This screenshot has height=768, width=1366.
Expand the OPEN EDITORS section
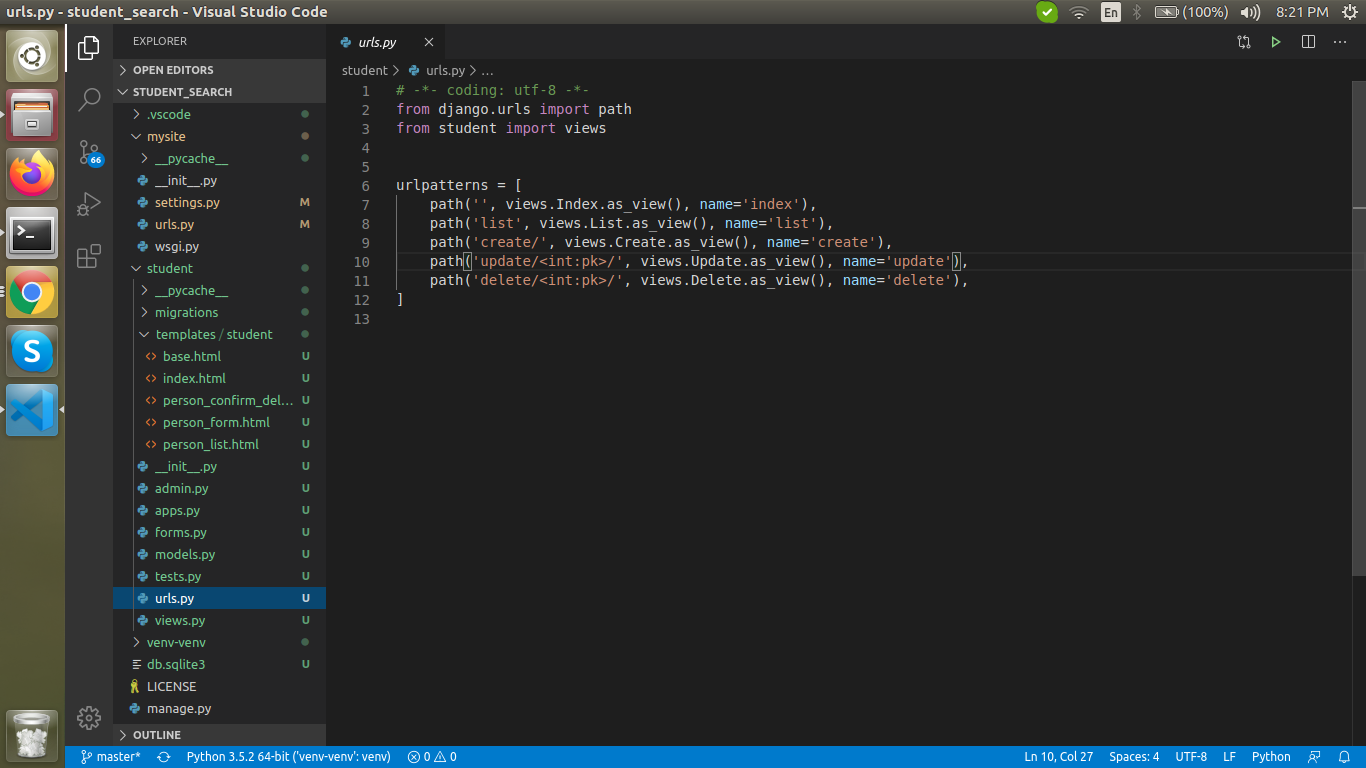219,70
